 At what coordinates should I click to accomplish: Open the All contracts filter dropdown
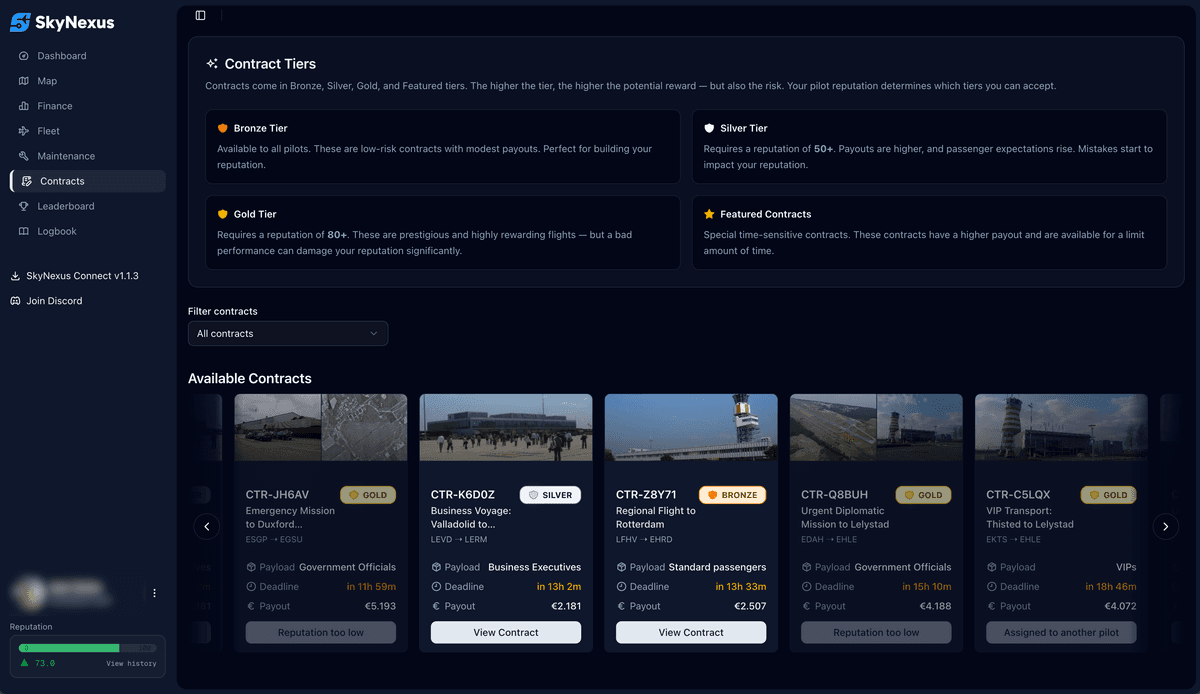[287, 333]
